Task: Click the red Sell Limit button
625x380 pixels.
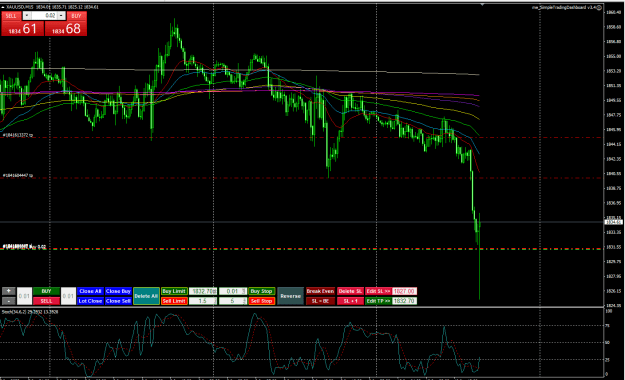Action: (x=174, y=301)
